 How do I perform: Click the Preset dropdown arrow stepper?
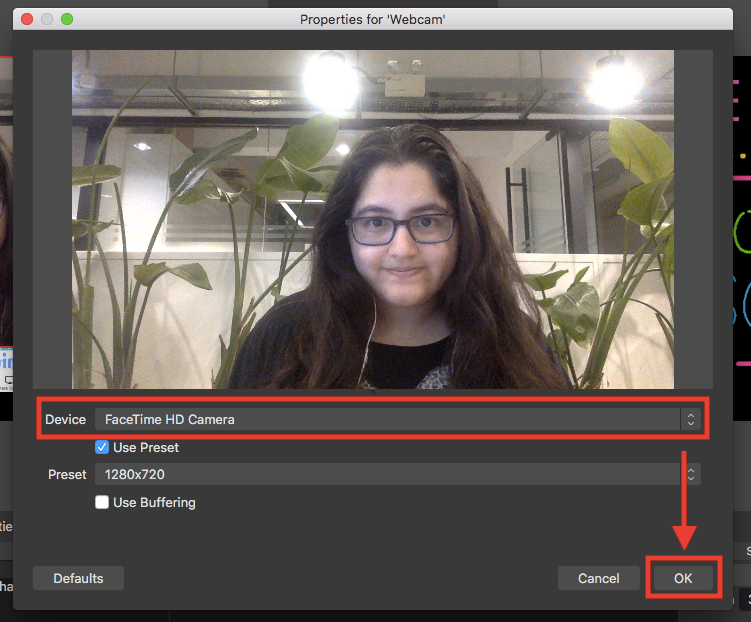coord(691,475)
